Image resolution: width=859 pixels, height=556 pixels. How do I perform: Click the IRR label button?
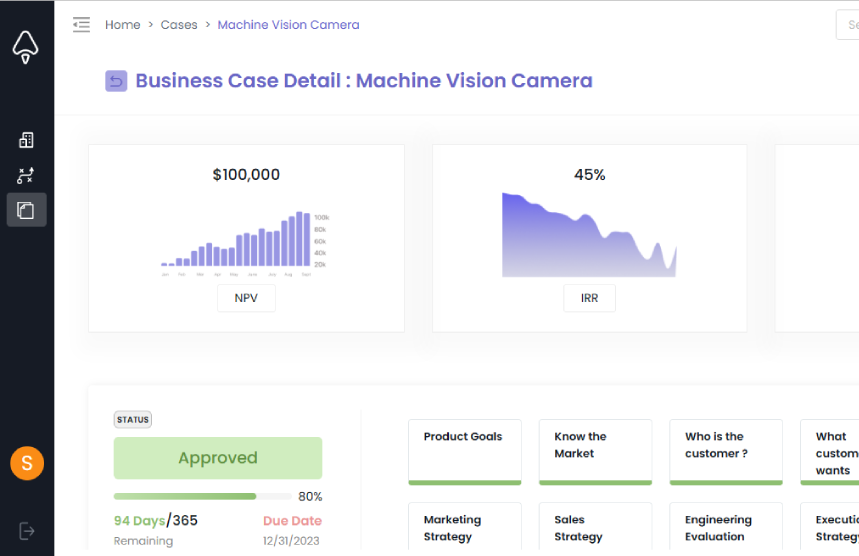click(x=589, y=298)
